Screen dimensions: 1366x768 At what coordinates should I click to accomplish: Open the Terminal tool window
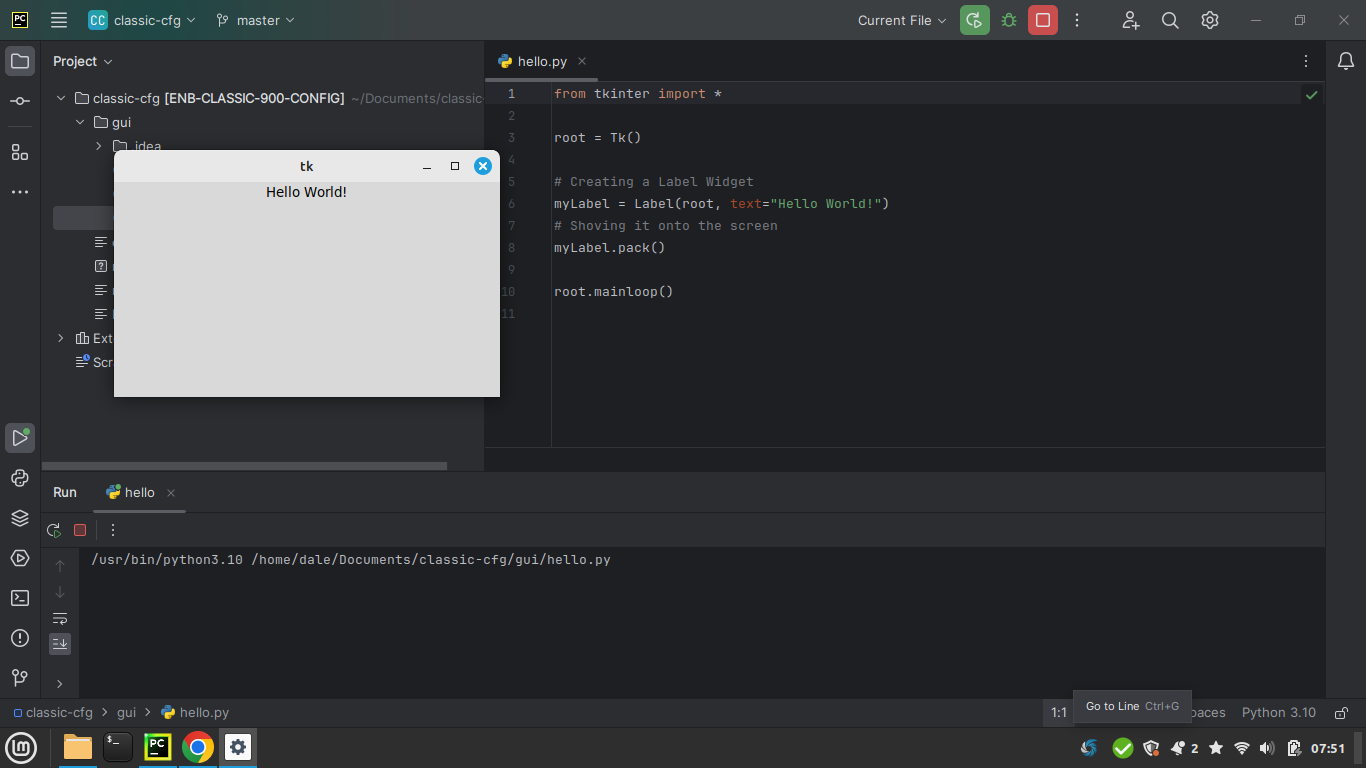(20, 598)
